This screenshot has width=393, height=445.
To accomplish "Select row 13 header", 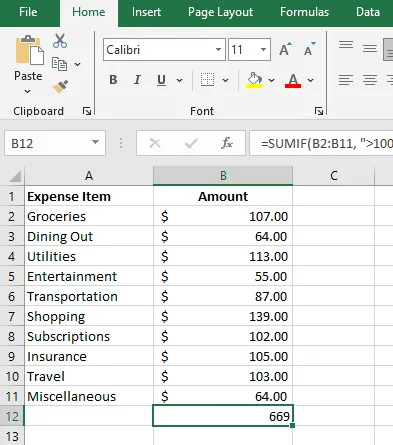I will (x=12, y=436).
